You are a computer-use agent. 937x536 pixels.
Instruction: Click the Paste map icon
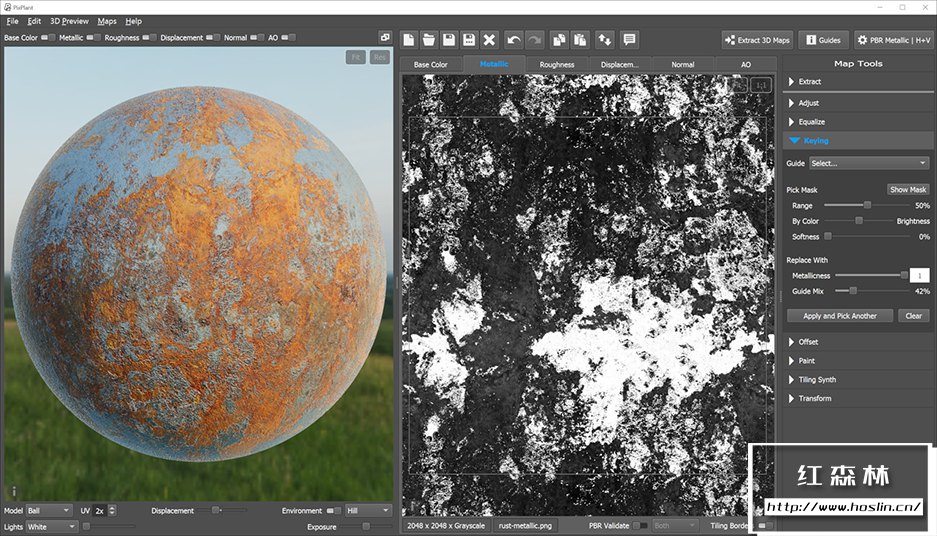pos(579,40)
